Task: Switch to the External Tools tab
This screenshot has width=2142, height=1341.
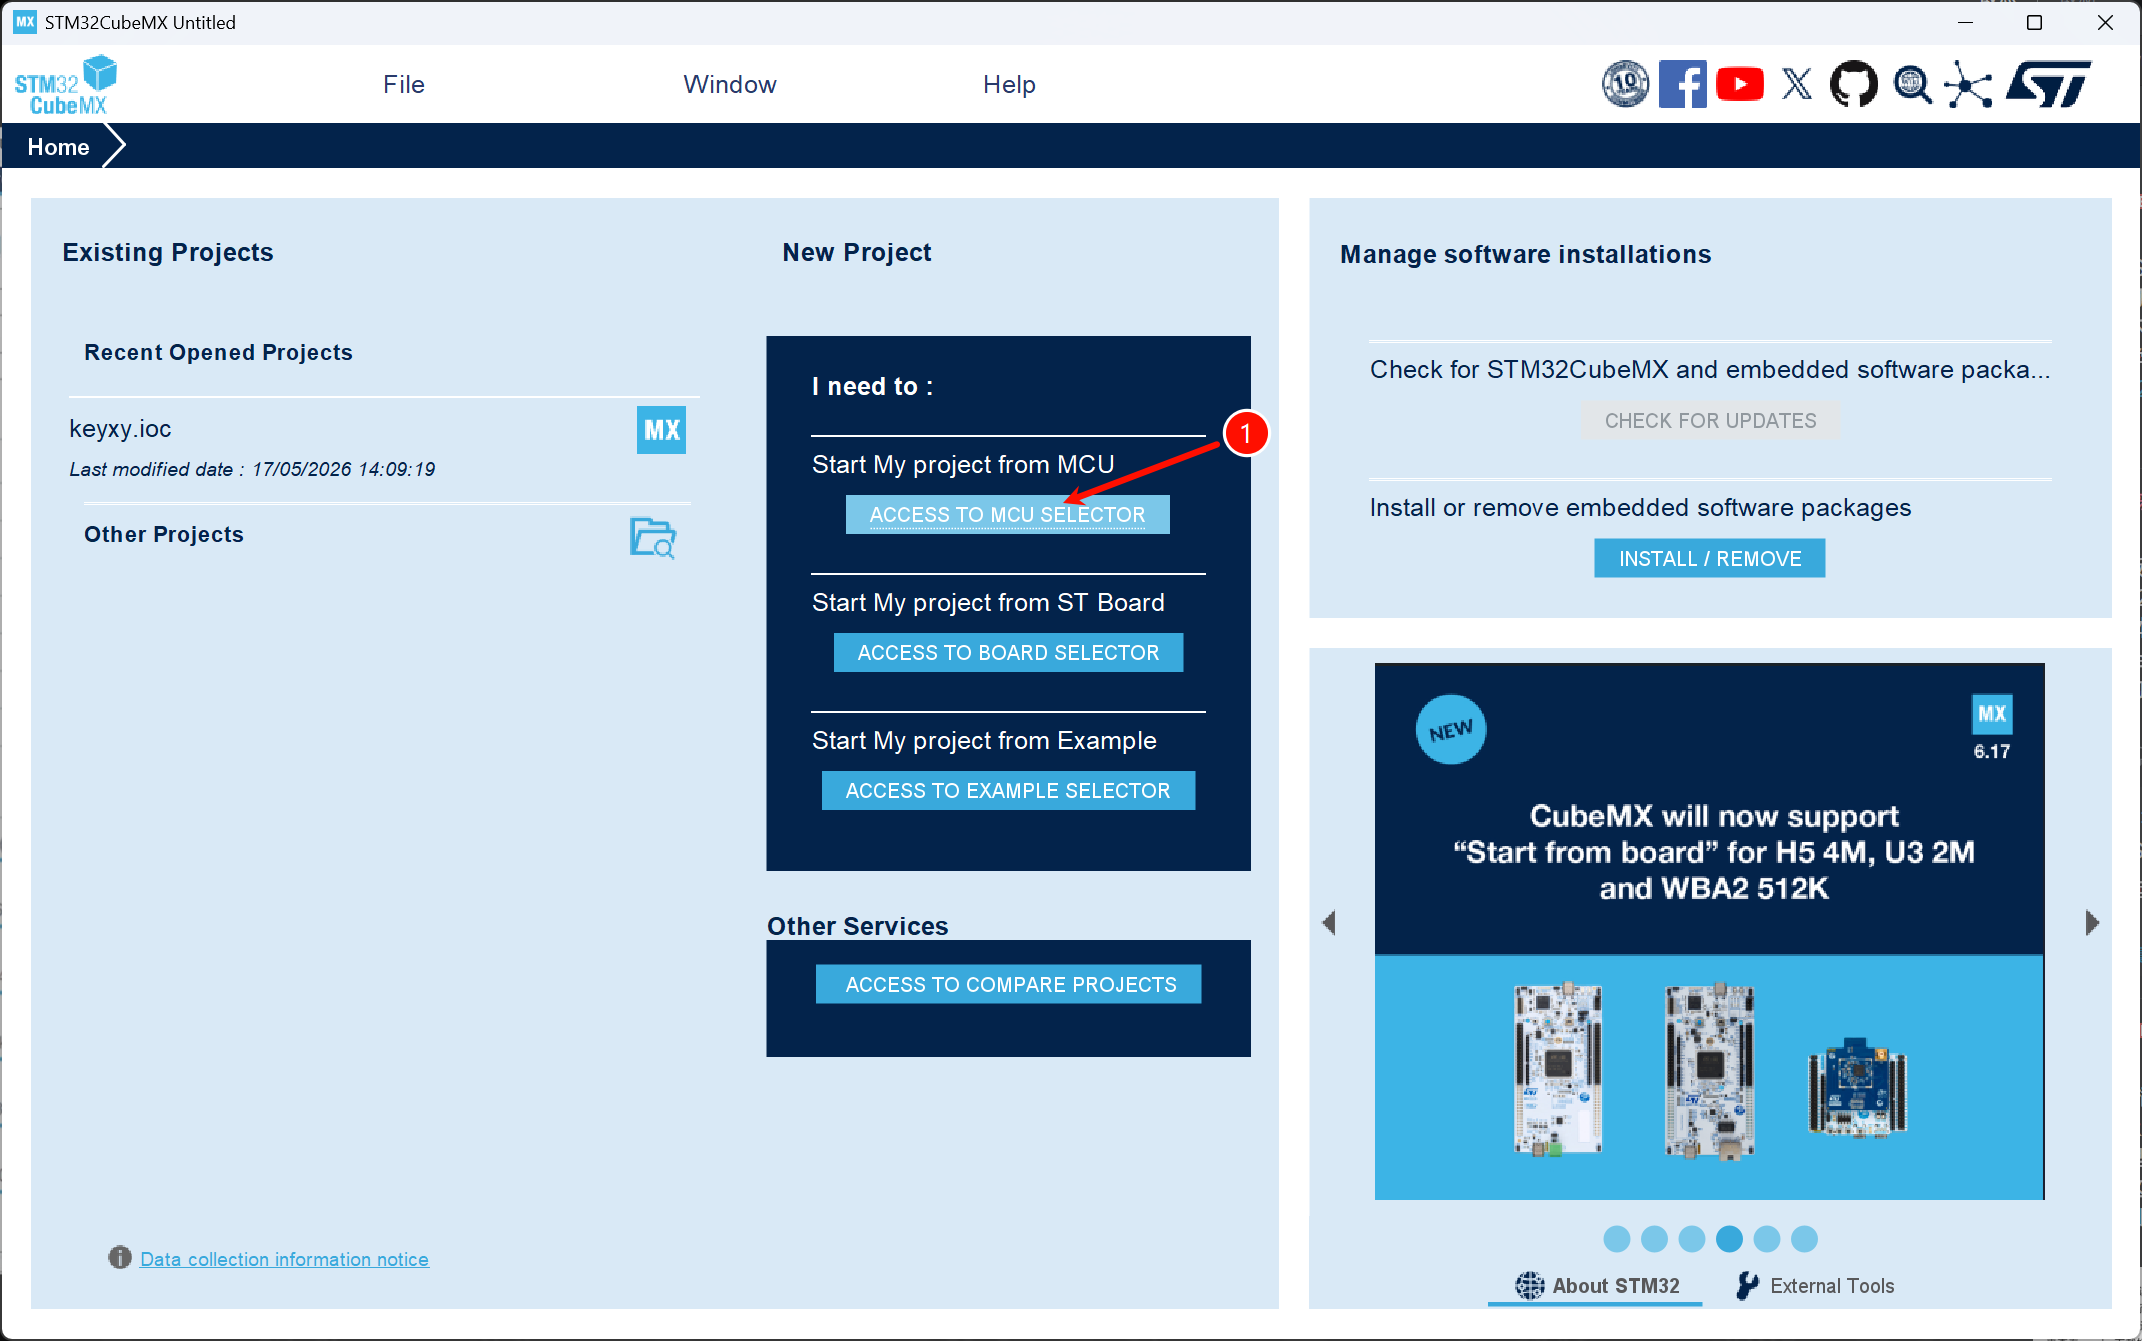Action: click(1815, 1286)
